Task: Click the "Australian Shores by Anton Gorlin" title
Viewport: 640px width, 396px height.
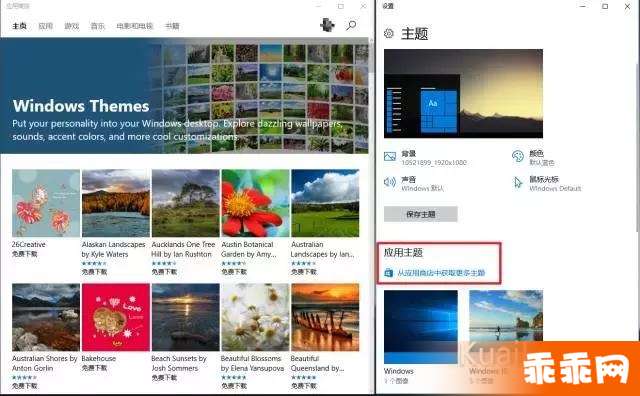Action: 44,363
